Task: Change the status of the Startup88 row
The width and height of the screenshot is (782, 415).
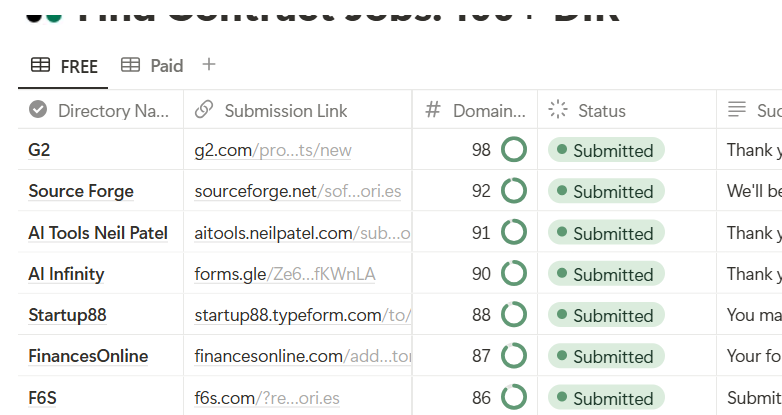Action: (x=605, y=316)
